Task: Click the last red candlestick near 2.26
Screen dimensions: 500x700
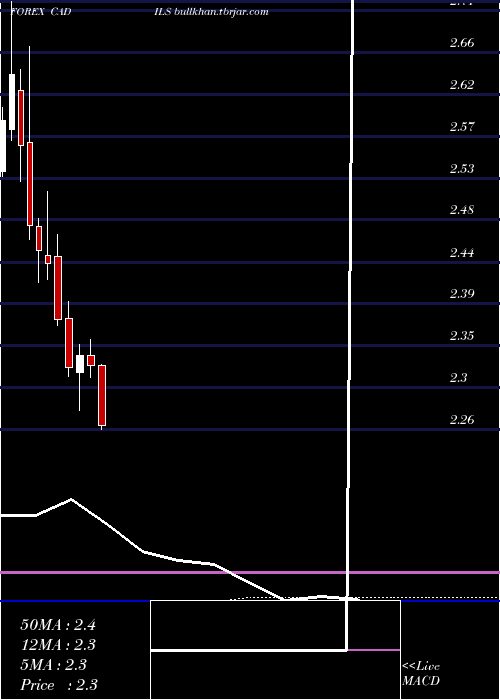Action: point(102,395)
